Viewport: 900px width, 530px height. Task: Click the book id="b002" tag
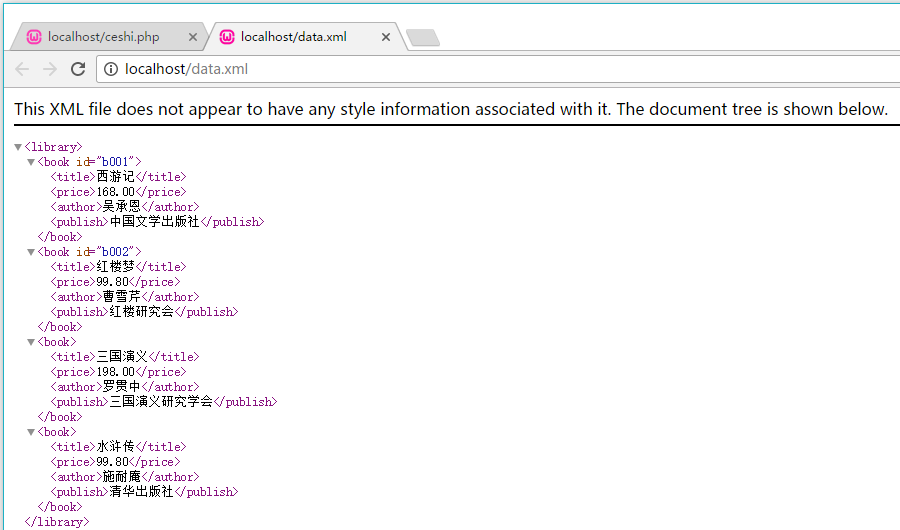click(89, 252)
